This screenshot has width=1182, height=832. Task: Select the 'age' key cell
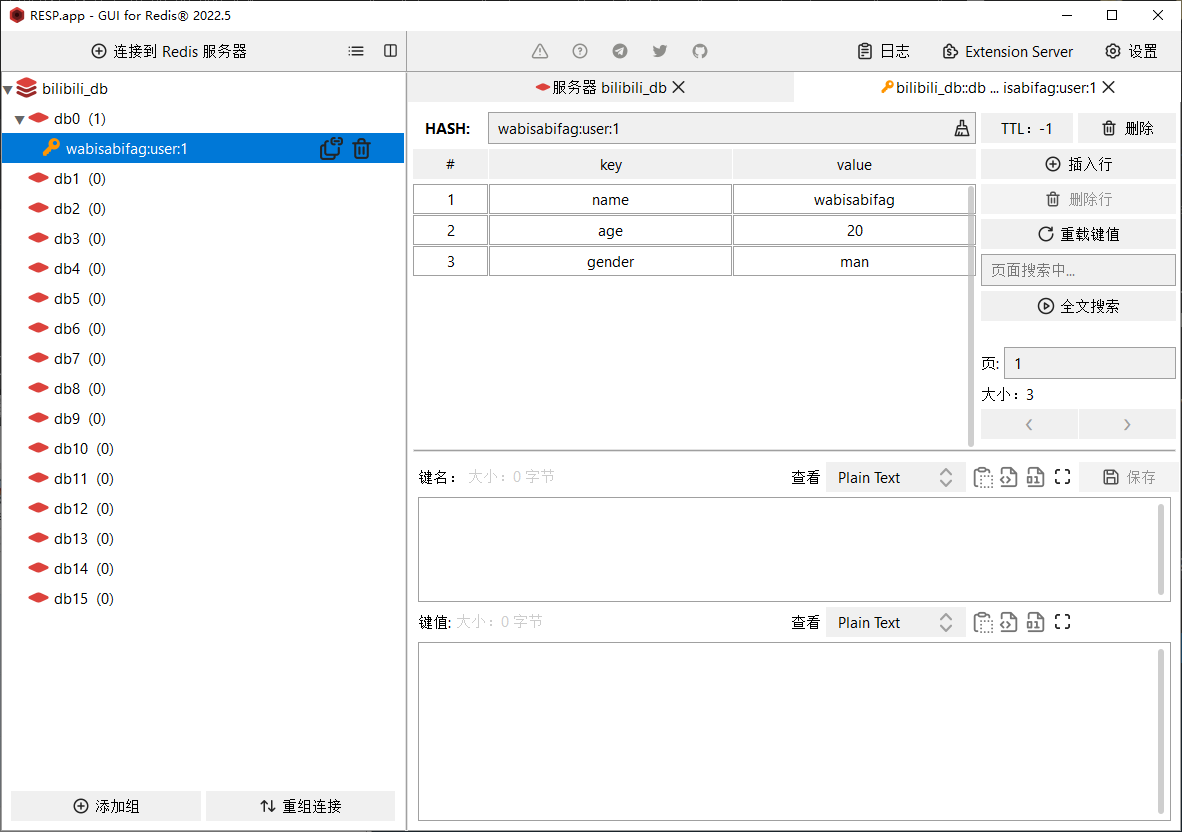(611, 231)
